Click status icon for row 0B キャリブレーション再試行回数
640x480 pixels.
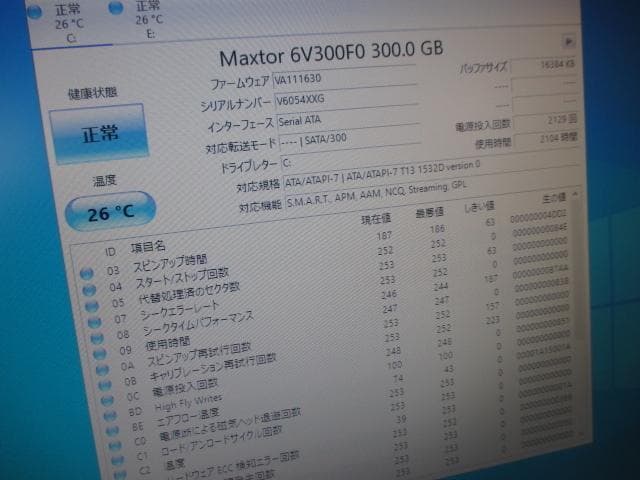point(104,385)
